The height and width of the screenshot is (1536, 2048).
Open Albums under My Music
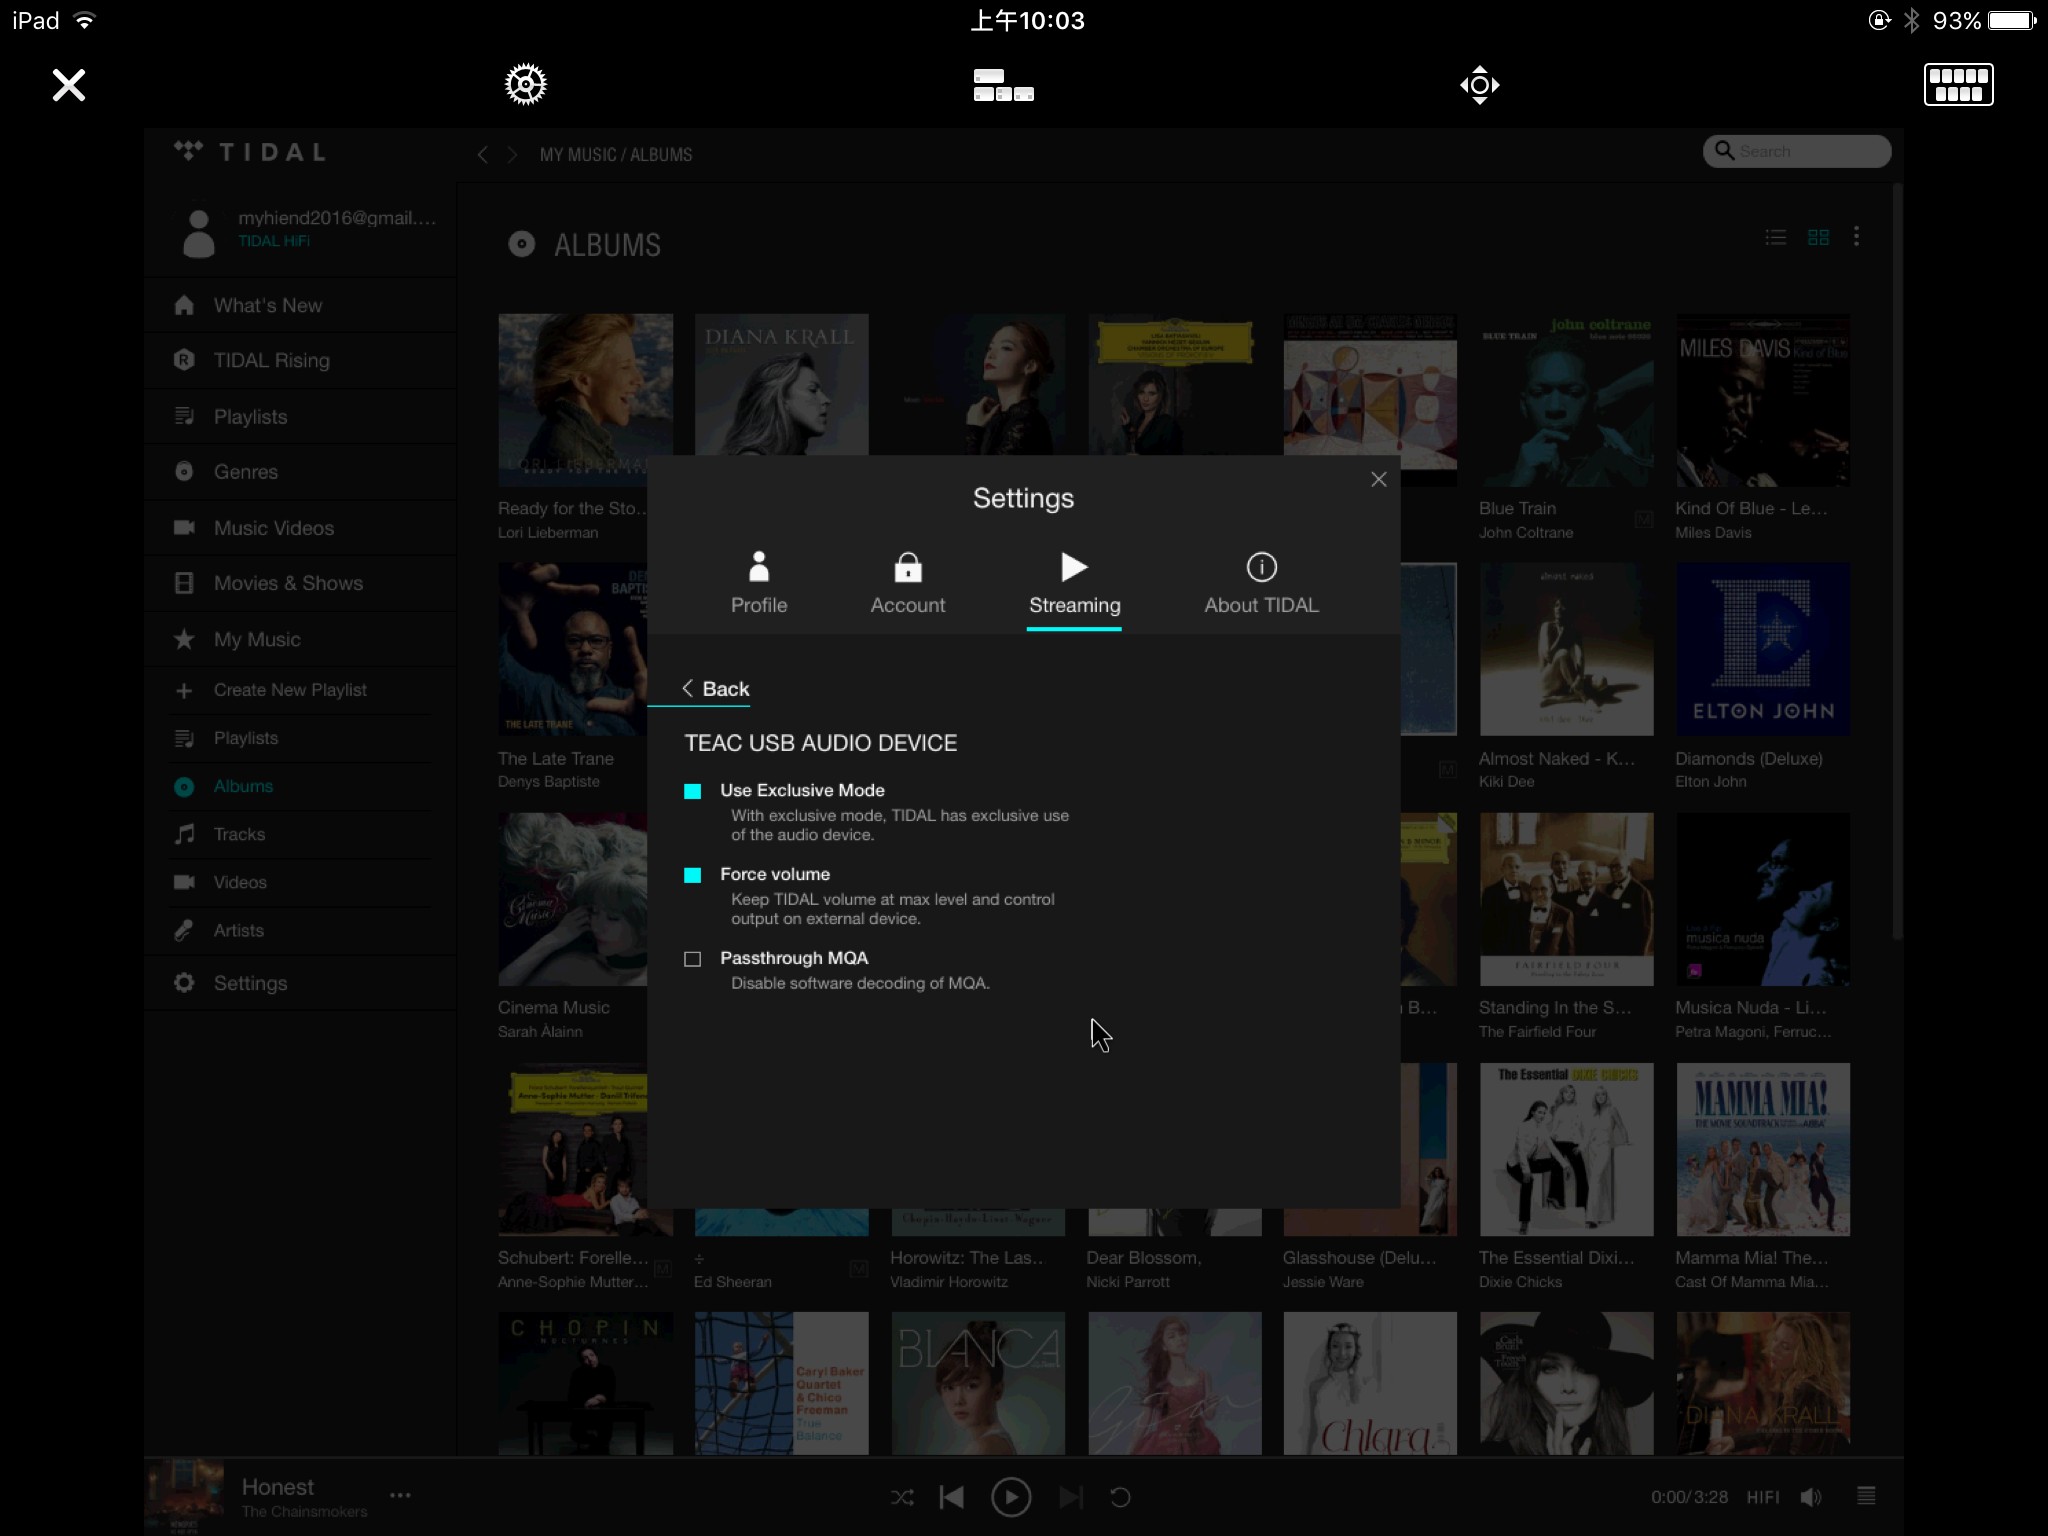[300, 786]
